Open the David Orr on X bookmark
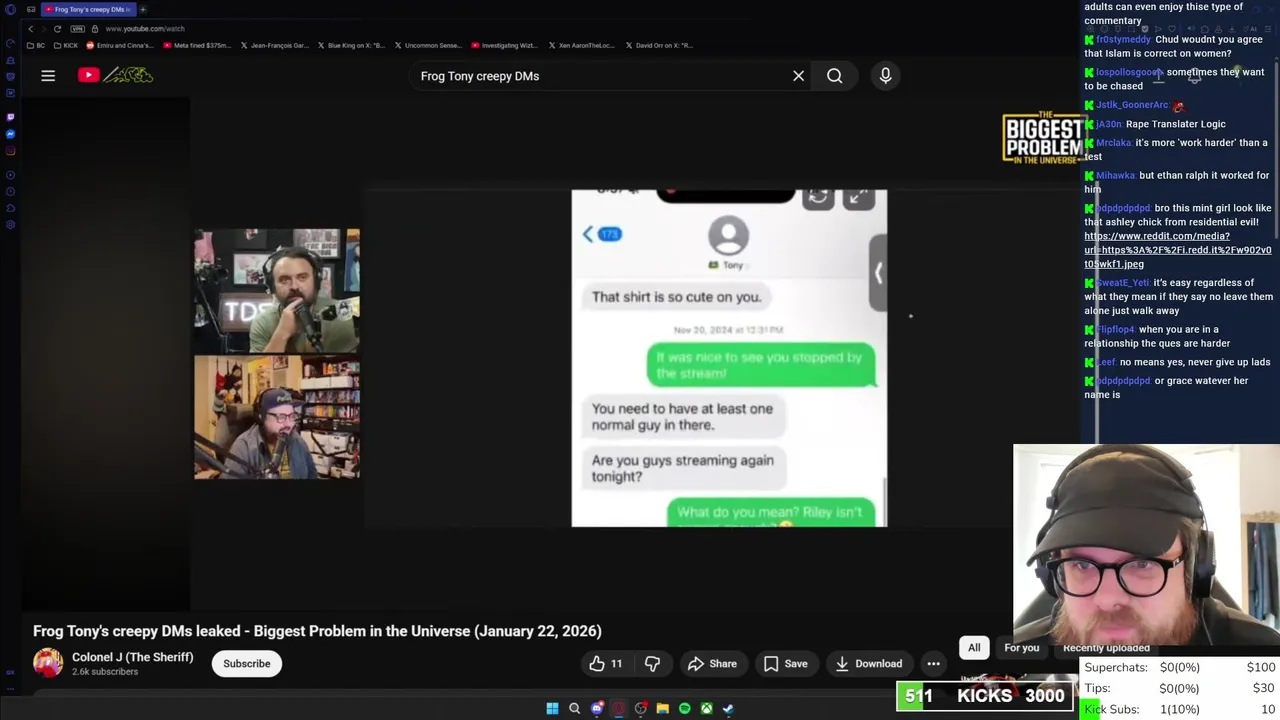 coord(658,45)
